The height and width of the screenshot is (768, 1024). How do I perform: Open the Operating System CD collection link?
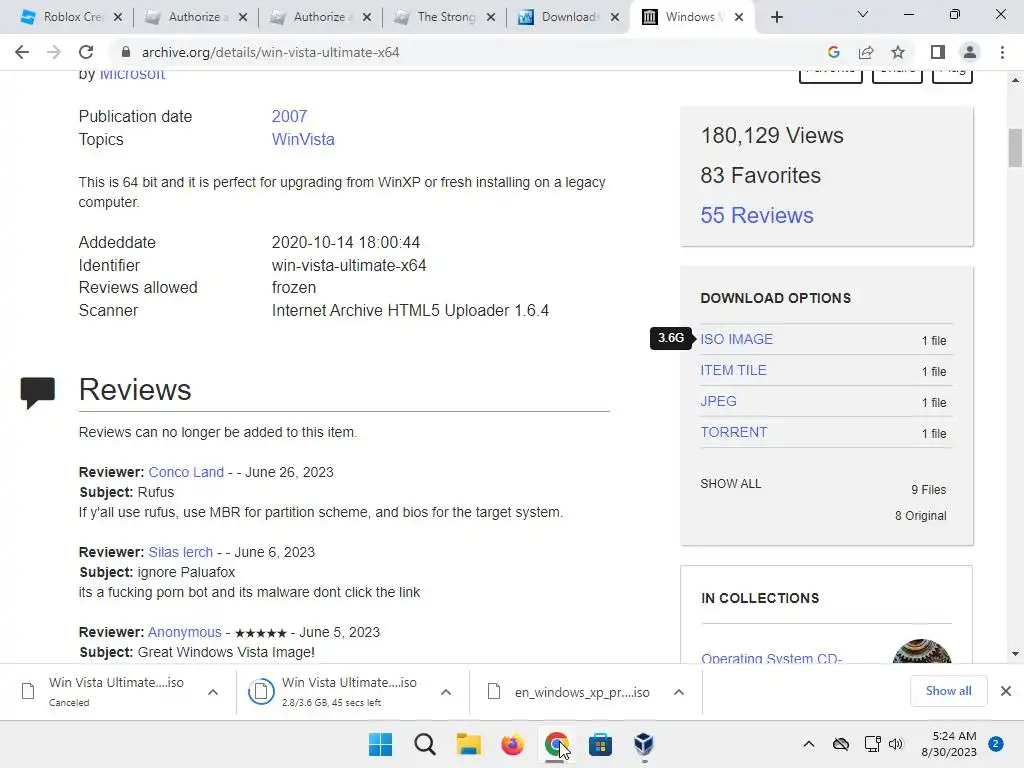coord(771,658)
